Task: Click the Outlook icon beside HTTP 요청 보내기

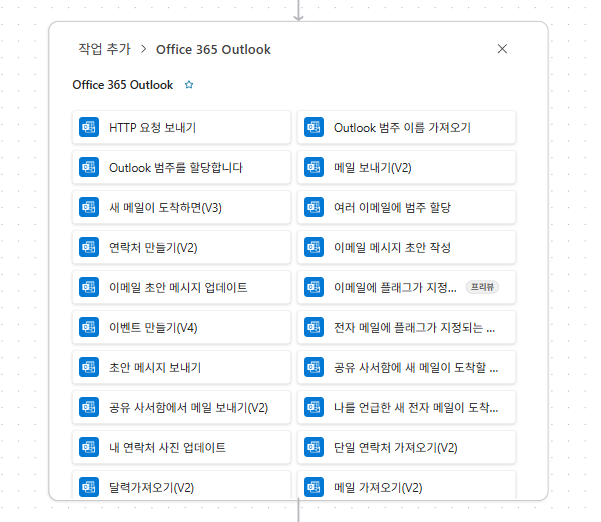Action: click(x=89, y=127)
